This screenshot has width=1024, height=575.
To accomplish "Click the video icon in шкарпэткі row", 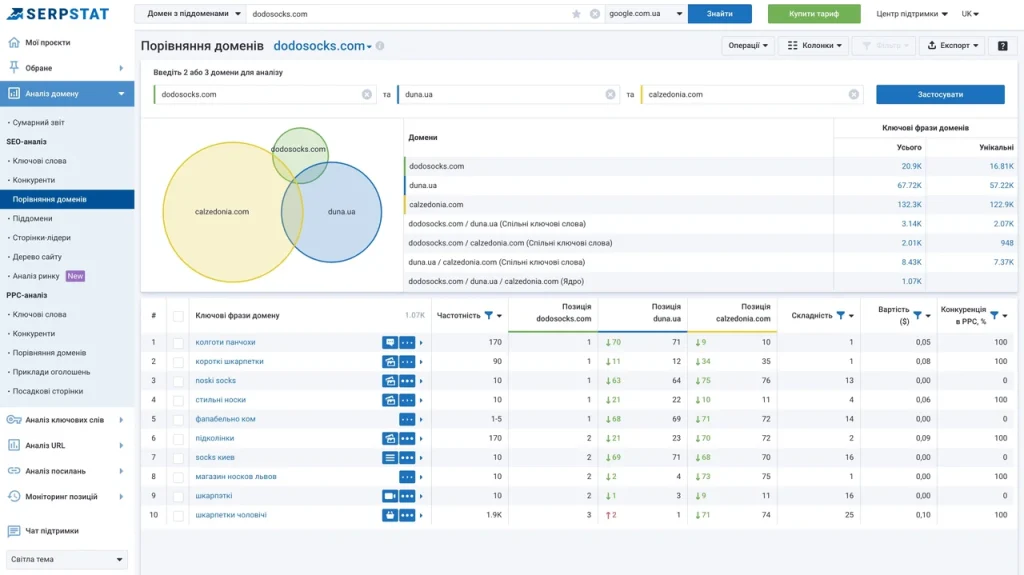I will click(390, 496).
